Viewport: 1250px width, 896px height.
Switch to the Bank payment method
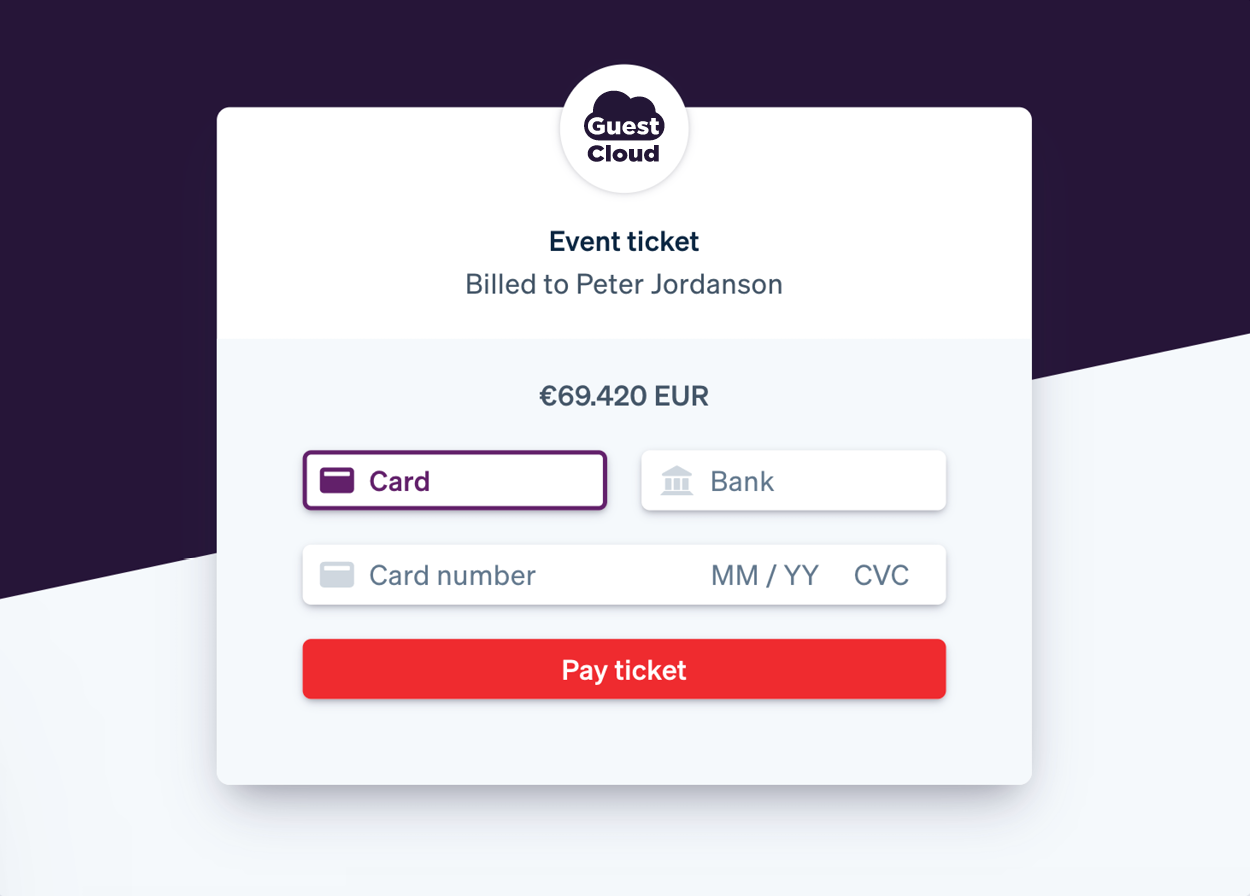coord(793,481)
